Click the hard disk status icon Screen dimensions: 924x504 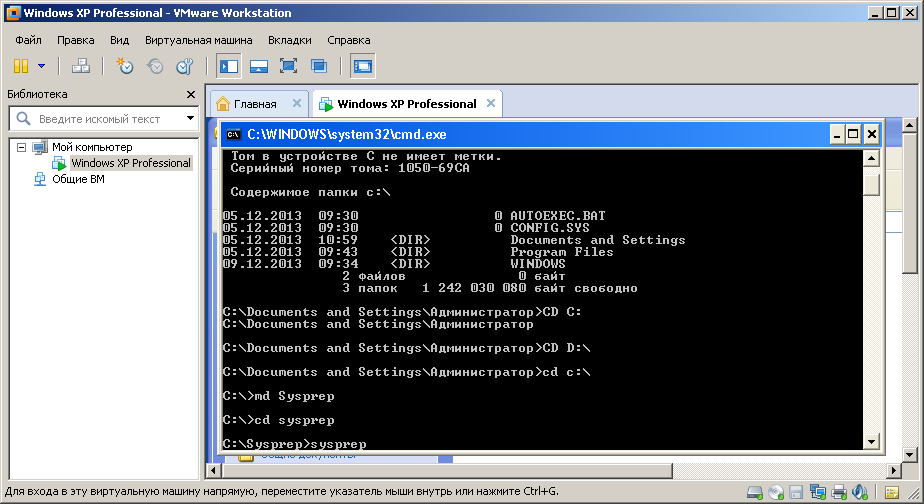[754, 492]
